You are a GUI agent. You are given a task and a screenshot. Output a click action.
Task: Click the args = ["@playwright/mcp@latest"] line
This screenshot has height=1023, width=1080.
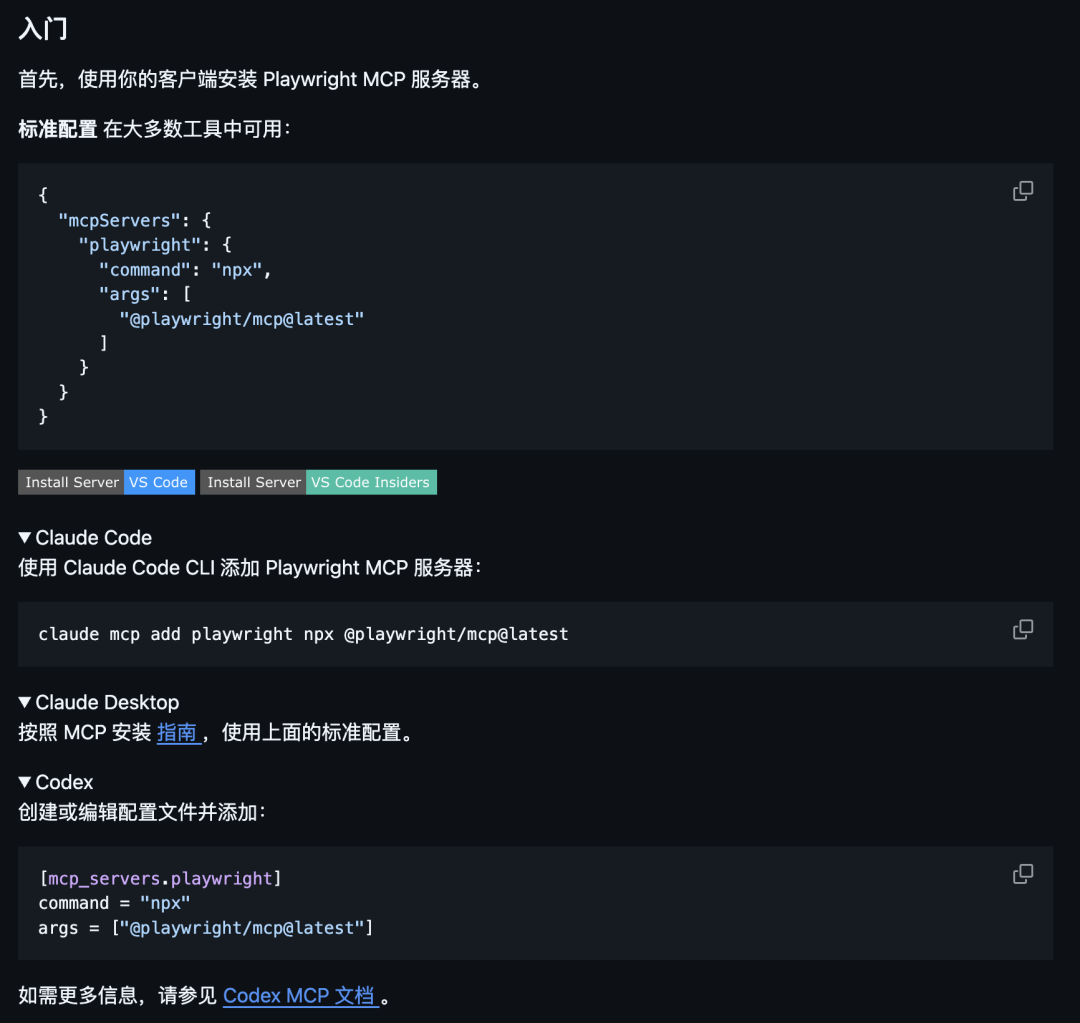[206, 928]
